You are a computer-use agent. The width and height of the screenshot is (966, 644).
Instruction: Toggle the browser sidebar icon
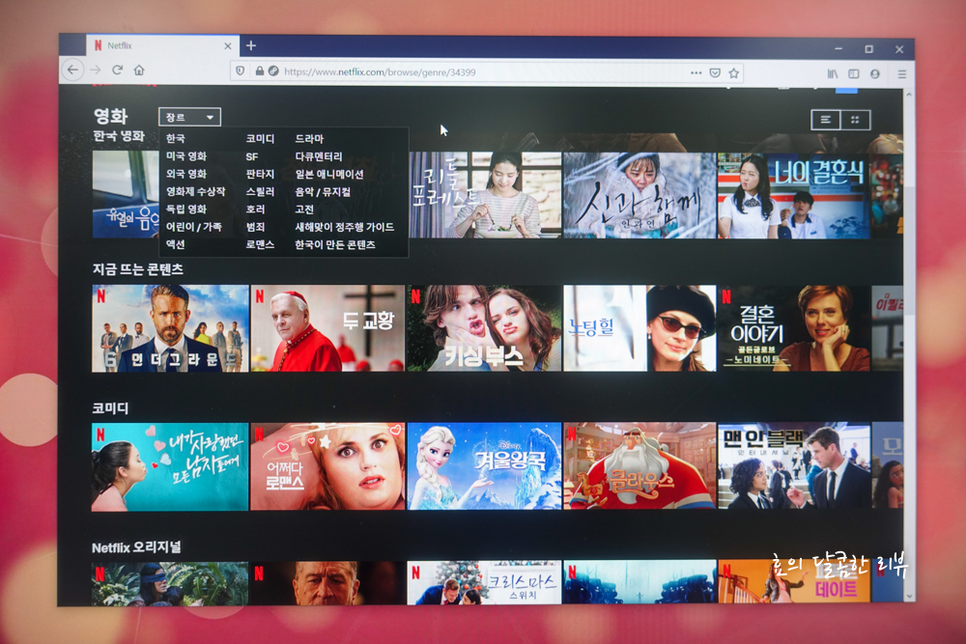tap(853, 73)
